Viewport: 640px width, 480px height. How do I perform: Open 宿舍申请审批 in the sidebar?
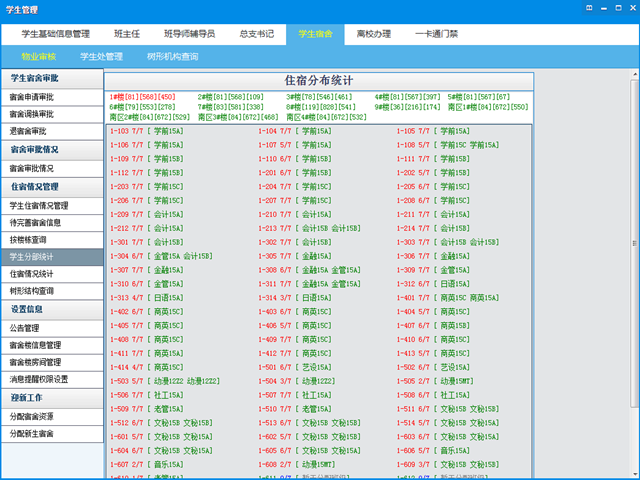32,96
